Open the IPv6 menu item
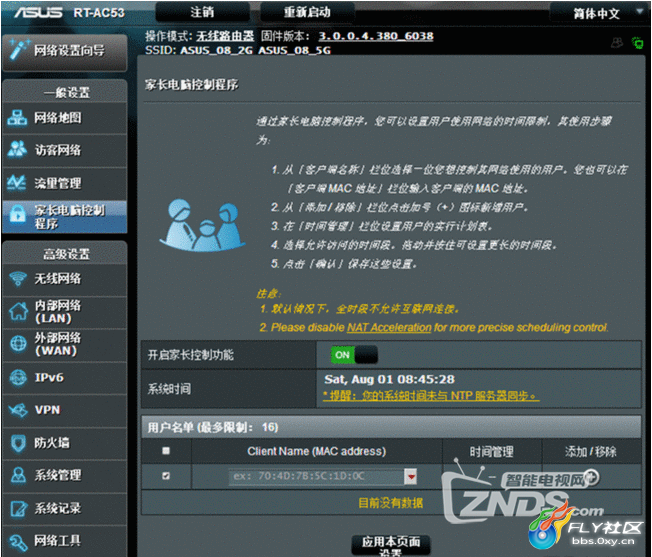Viewport: 652px width, 557px height. point(64,377)
